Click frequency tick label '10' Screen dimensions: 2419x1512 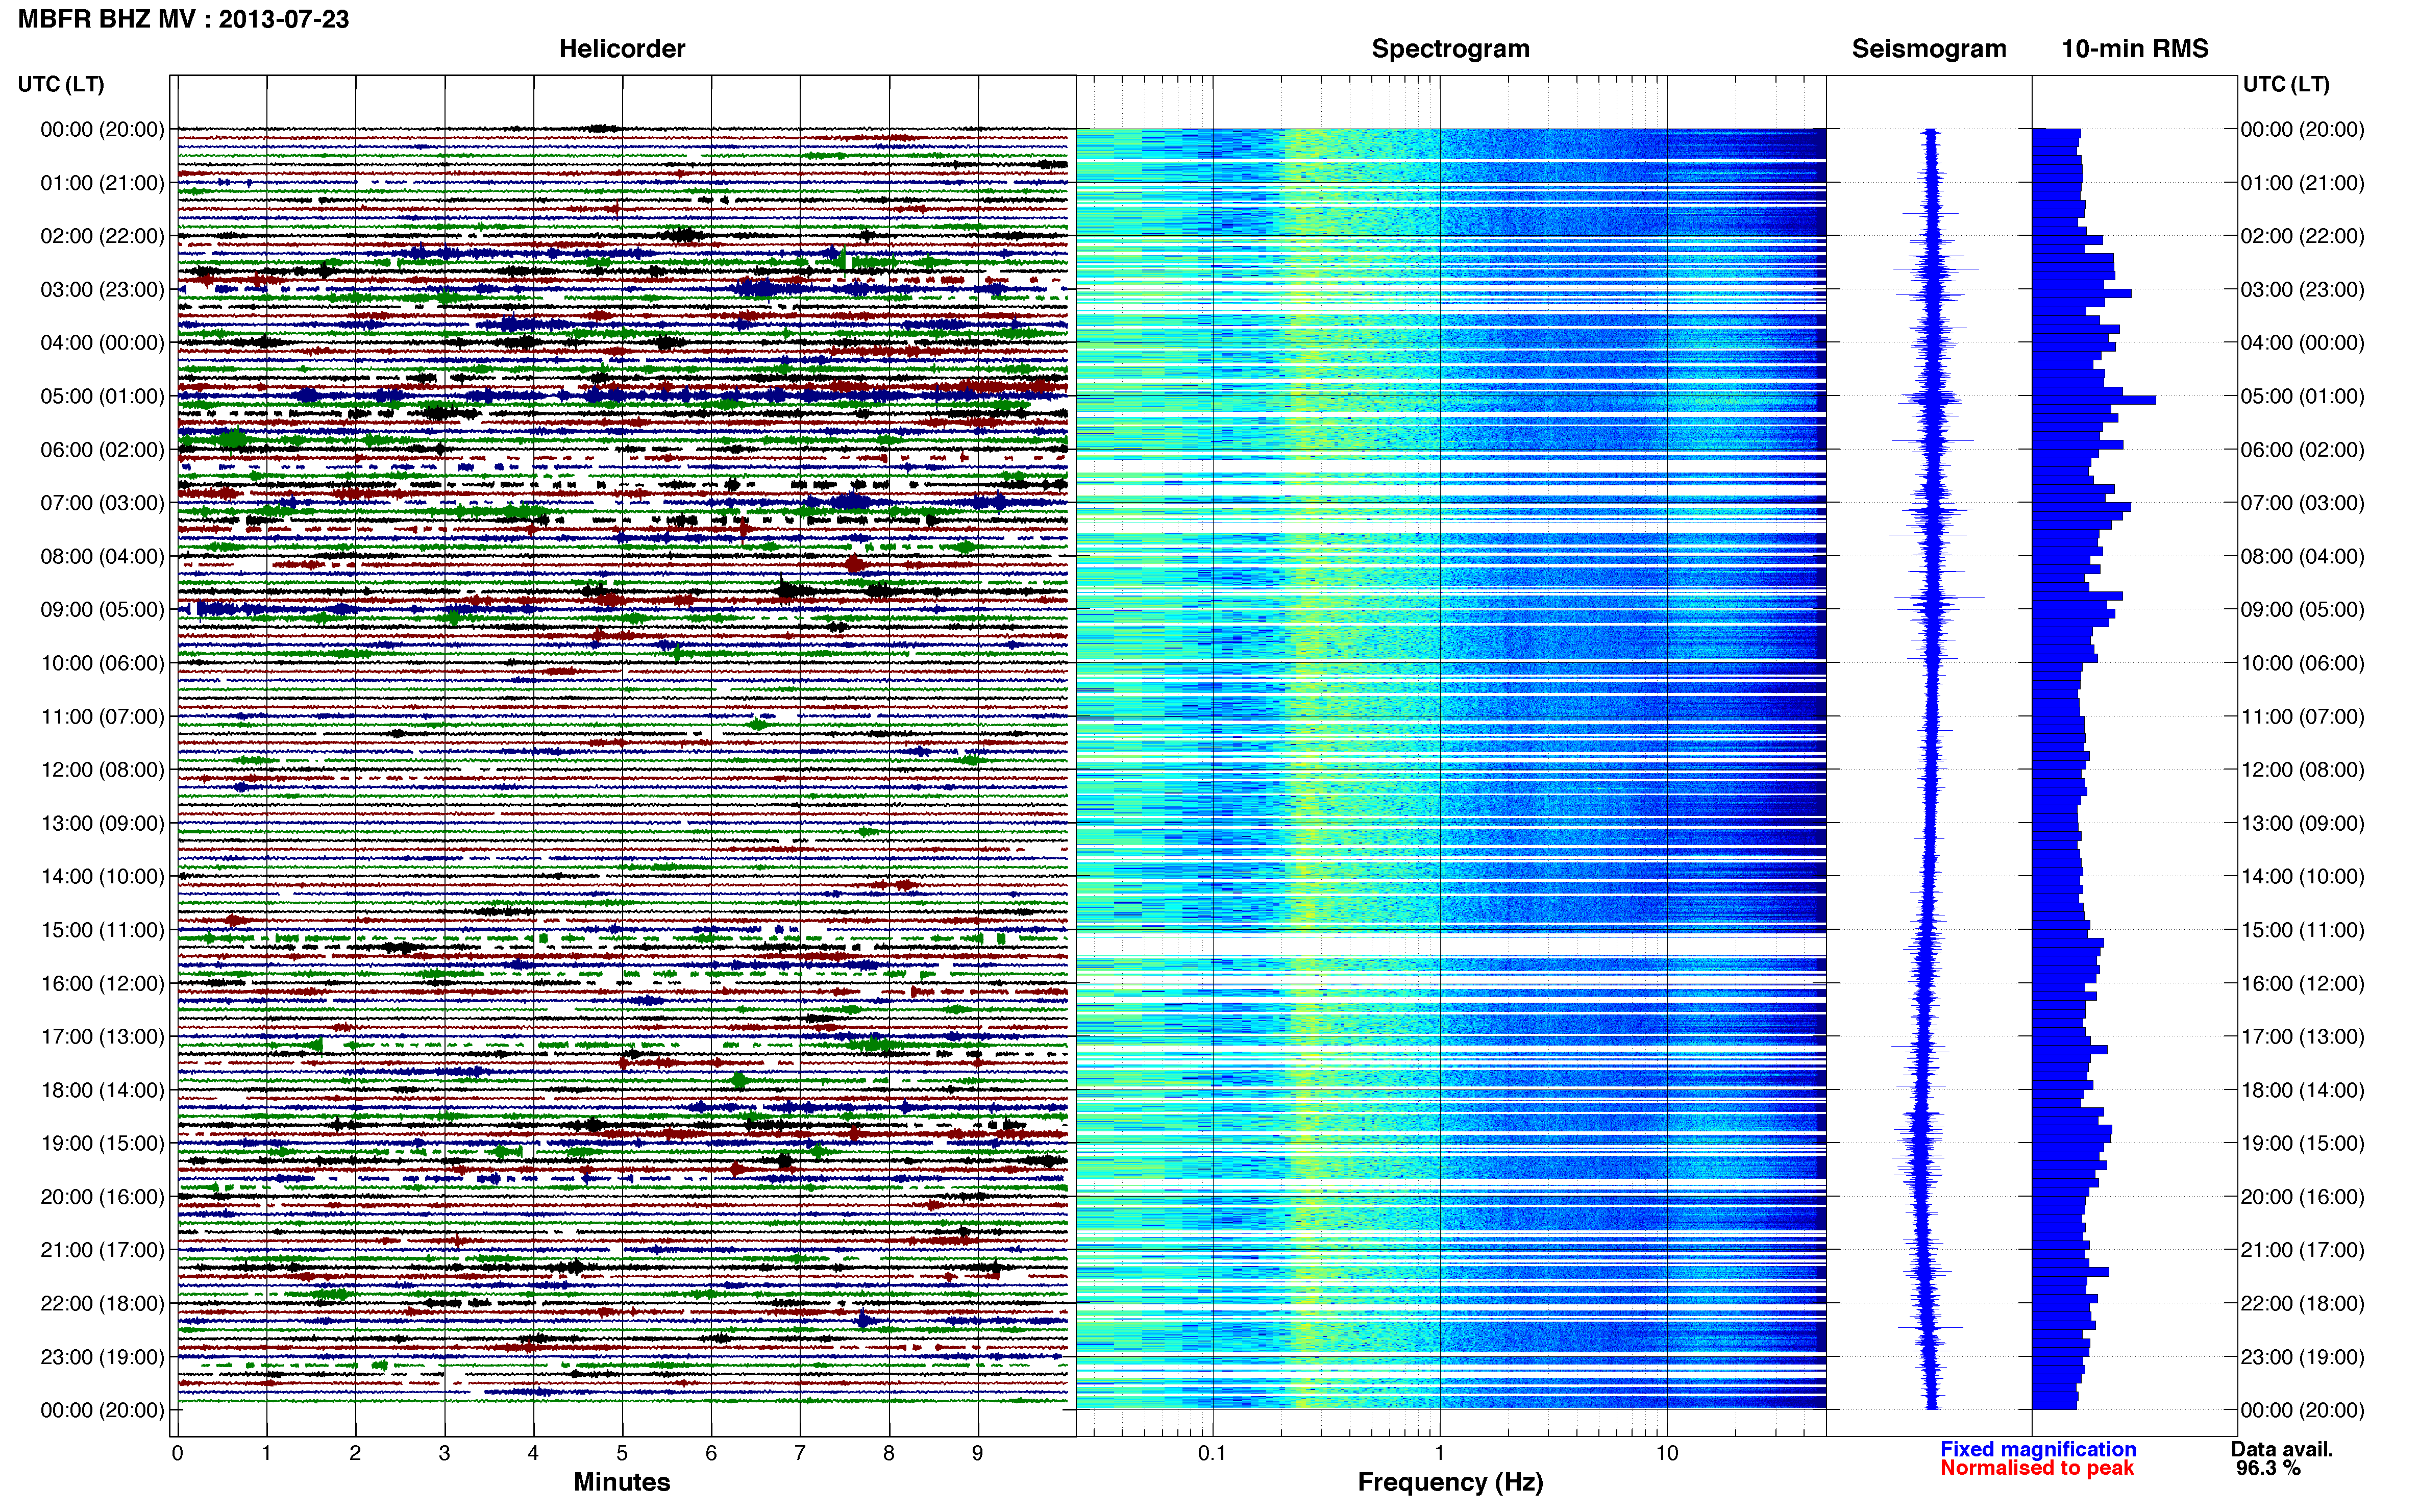[x=1667, y=1453]
